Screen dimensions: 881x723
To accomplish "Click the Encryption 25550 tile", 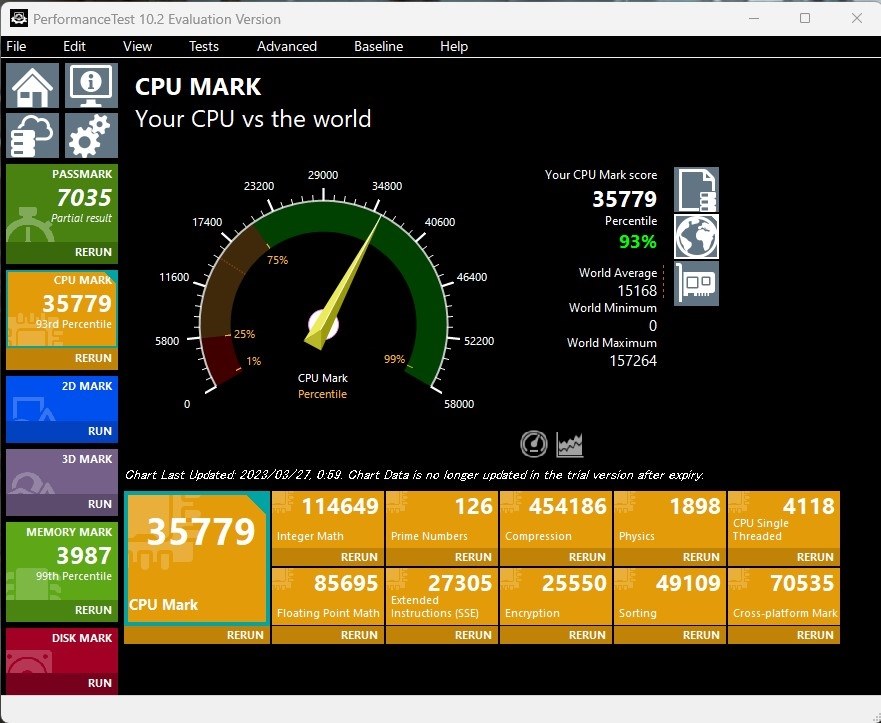I will point(556,597).
